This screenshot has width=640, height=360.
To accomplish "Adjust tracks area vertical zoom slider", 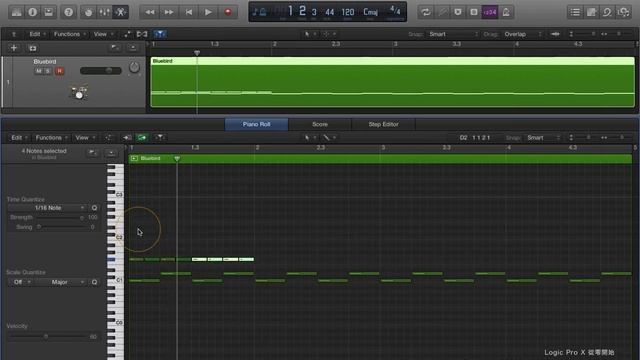I will coord(583,34).
